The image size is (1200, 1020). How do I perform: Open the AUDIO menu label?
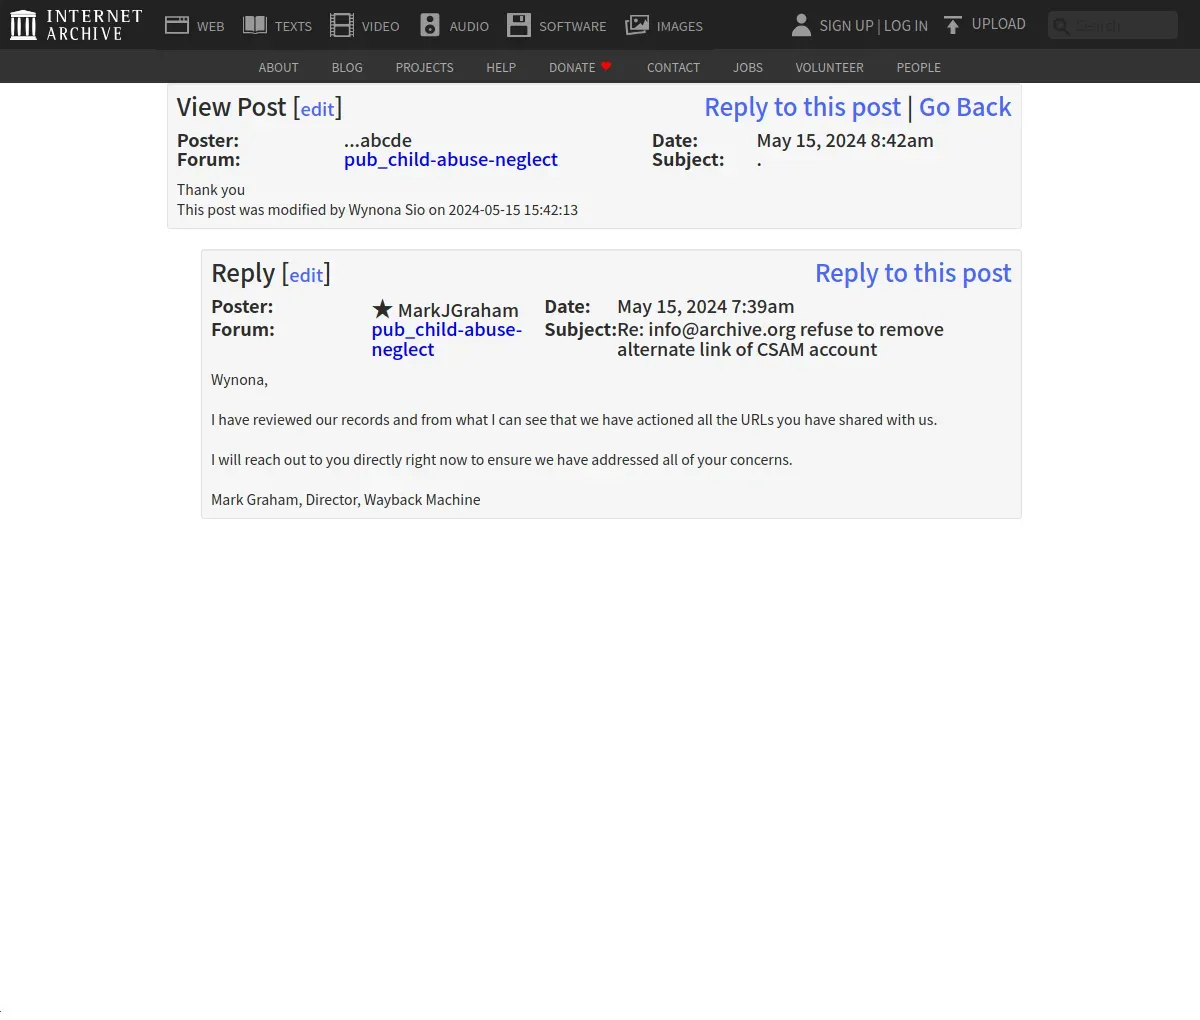[469, 27]
